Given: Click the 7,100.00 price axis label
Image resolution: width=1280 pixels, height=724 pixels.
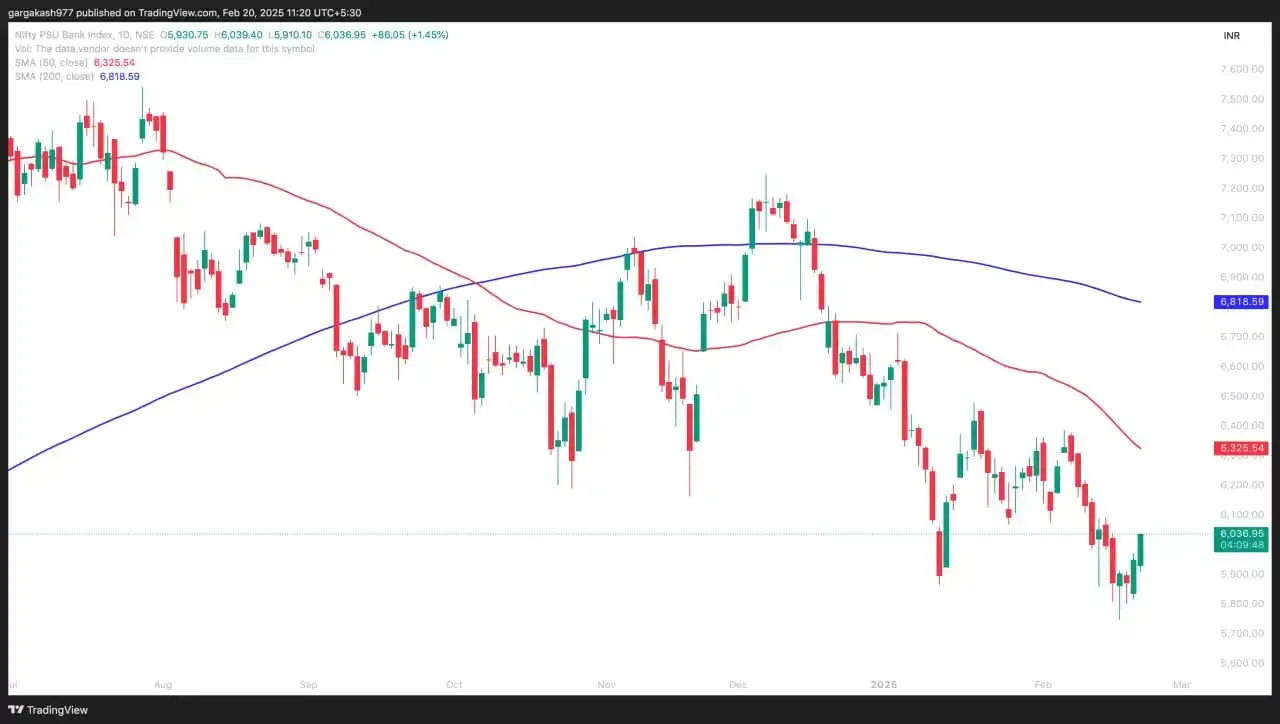Looking at the screenshot, I should point(1242,218).
